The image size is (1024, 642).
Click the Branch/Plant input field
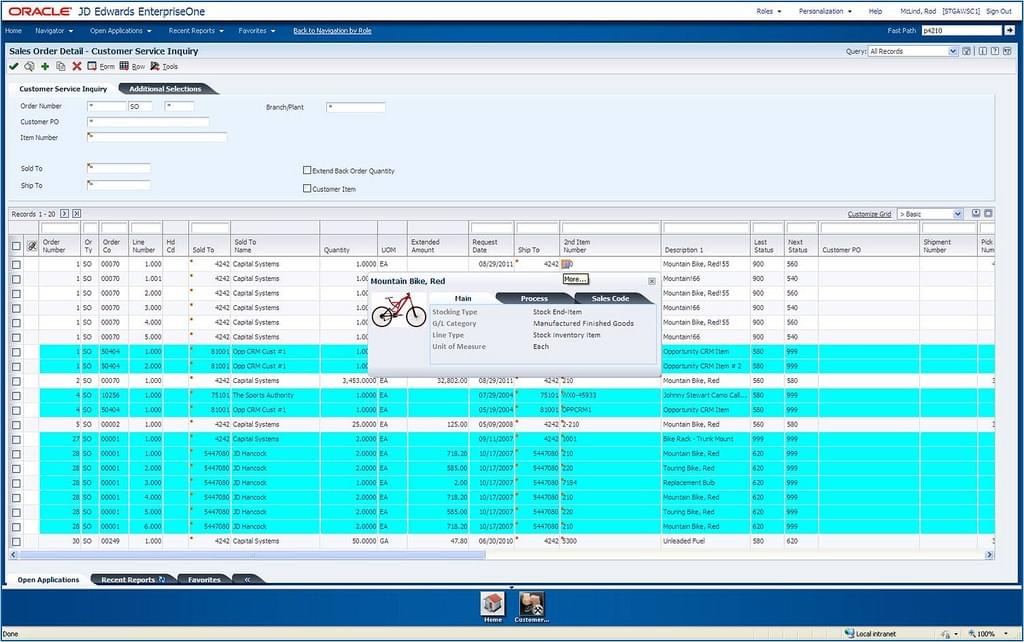(356, 107)
